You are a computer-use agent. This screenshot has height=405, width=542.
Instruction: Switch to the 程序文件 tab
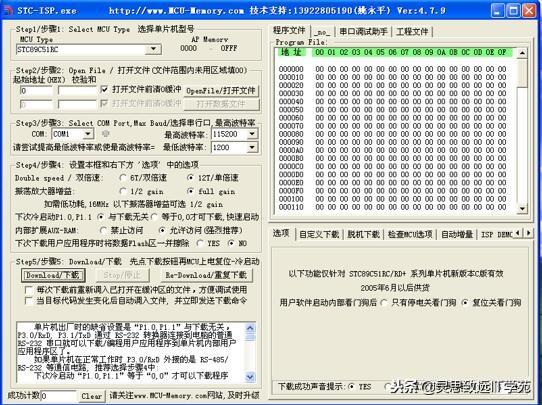click(x=289, y=31)
